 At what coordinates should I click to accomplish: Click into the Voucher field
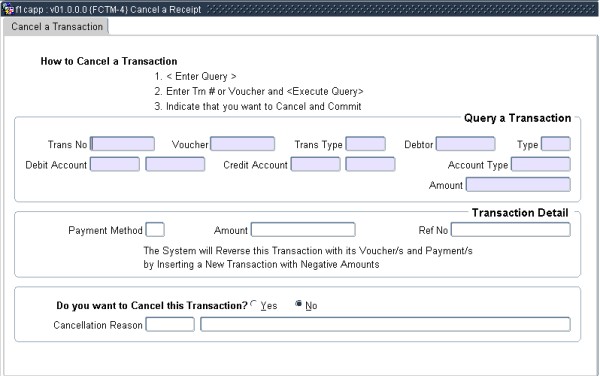click(243, 144)
